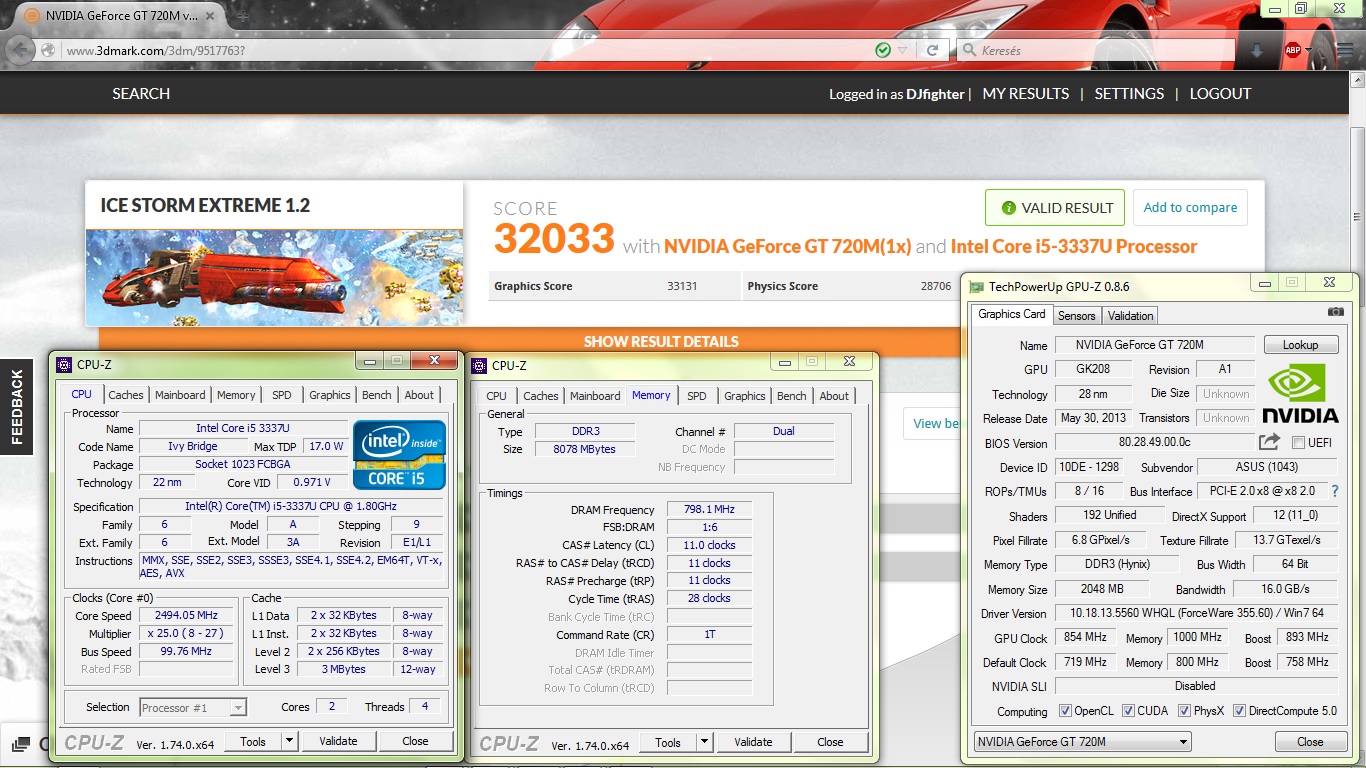Click the 32033 score value

coord(553,240)
